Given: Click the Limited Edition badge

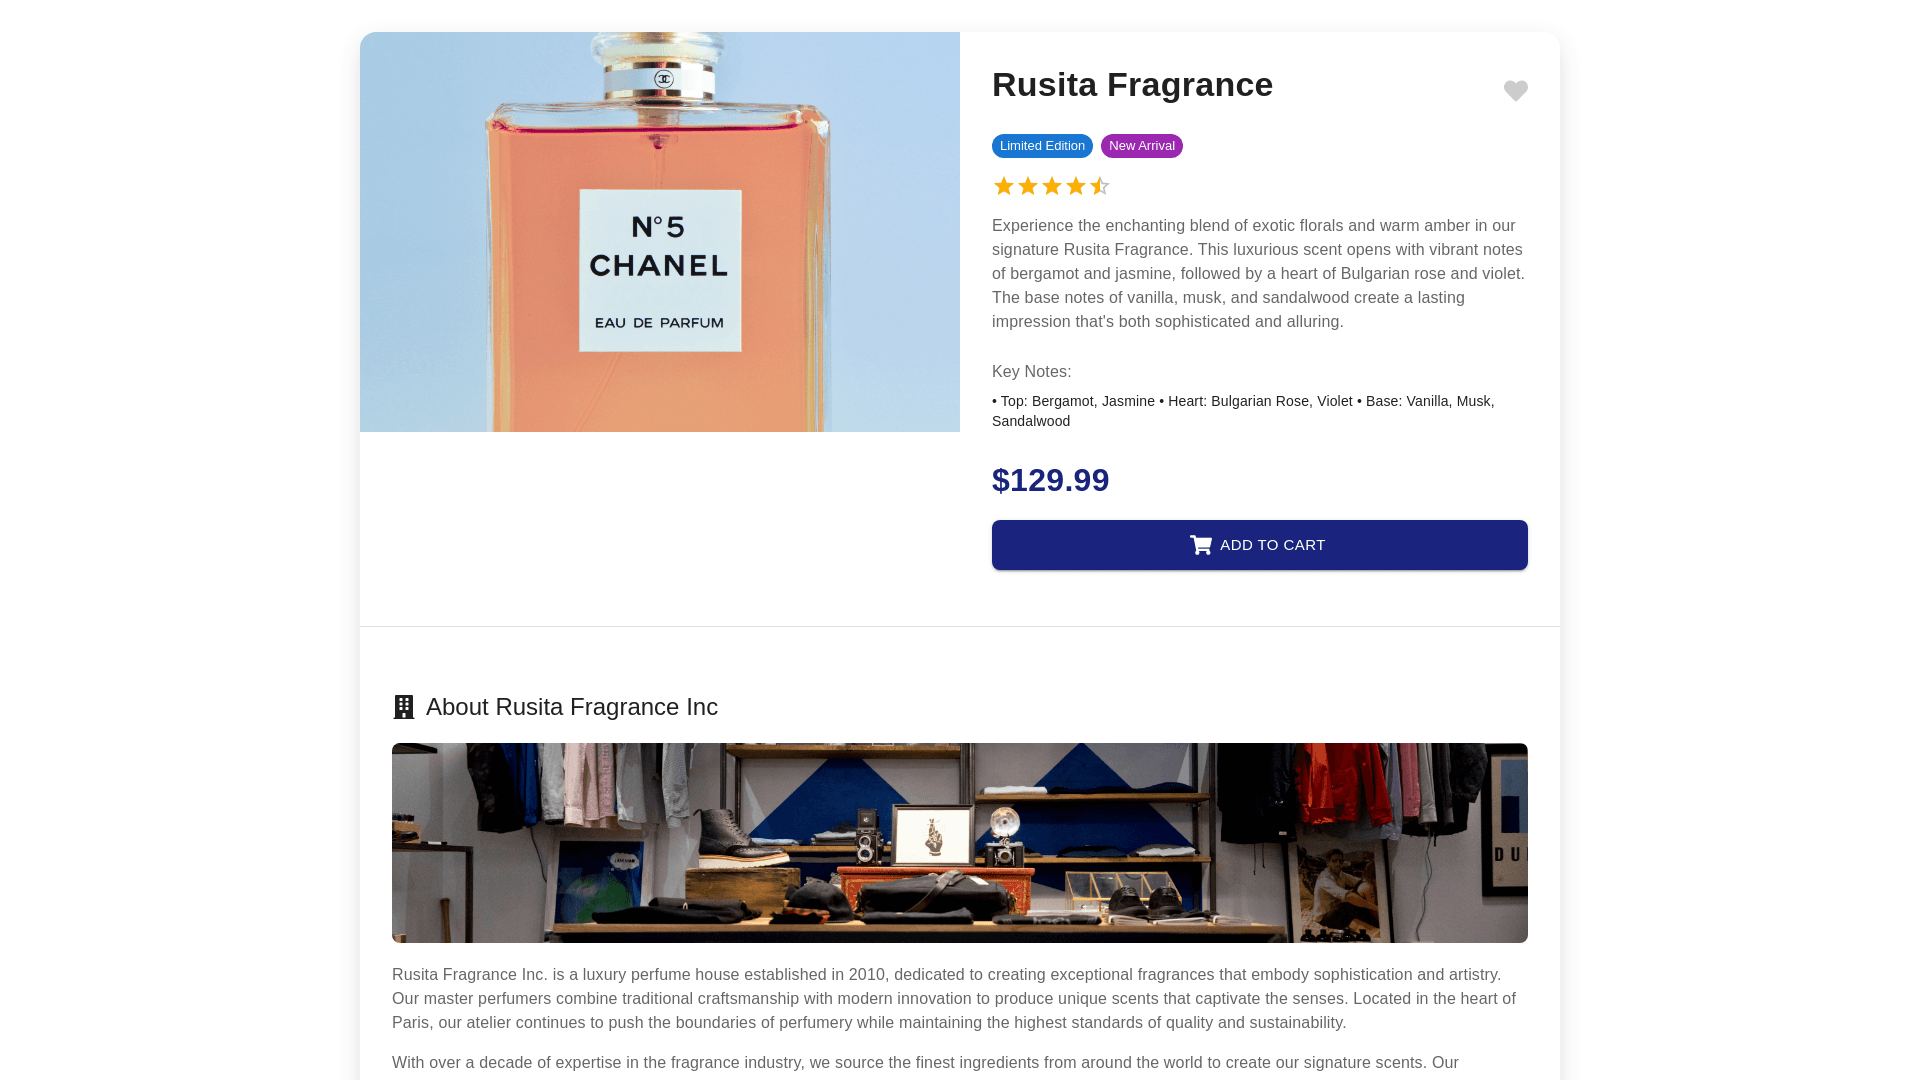Looking at the screenshot, I should point(1042,146).
